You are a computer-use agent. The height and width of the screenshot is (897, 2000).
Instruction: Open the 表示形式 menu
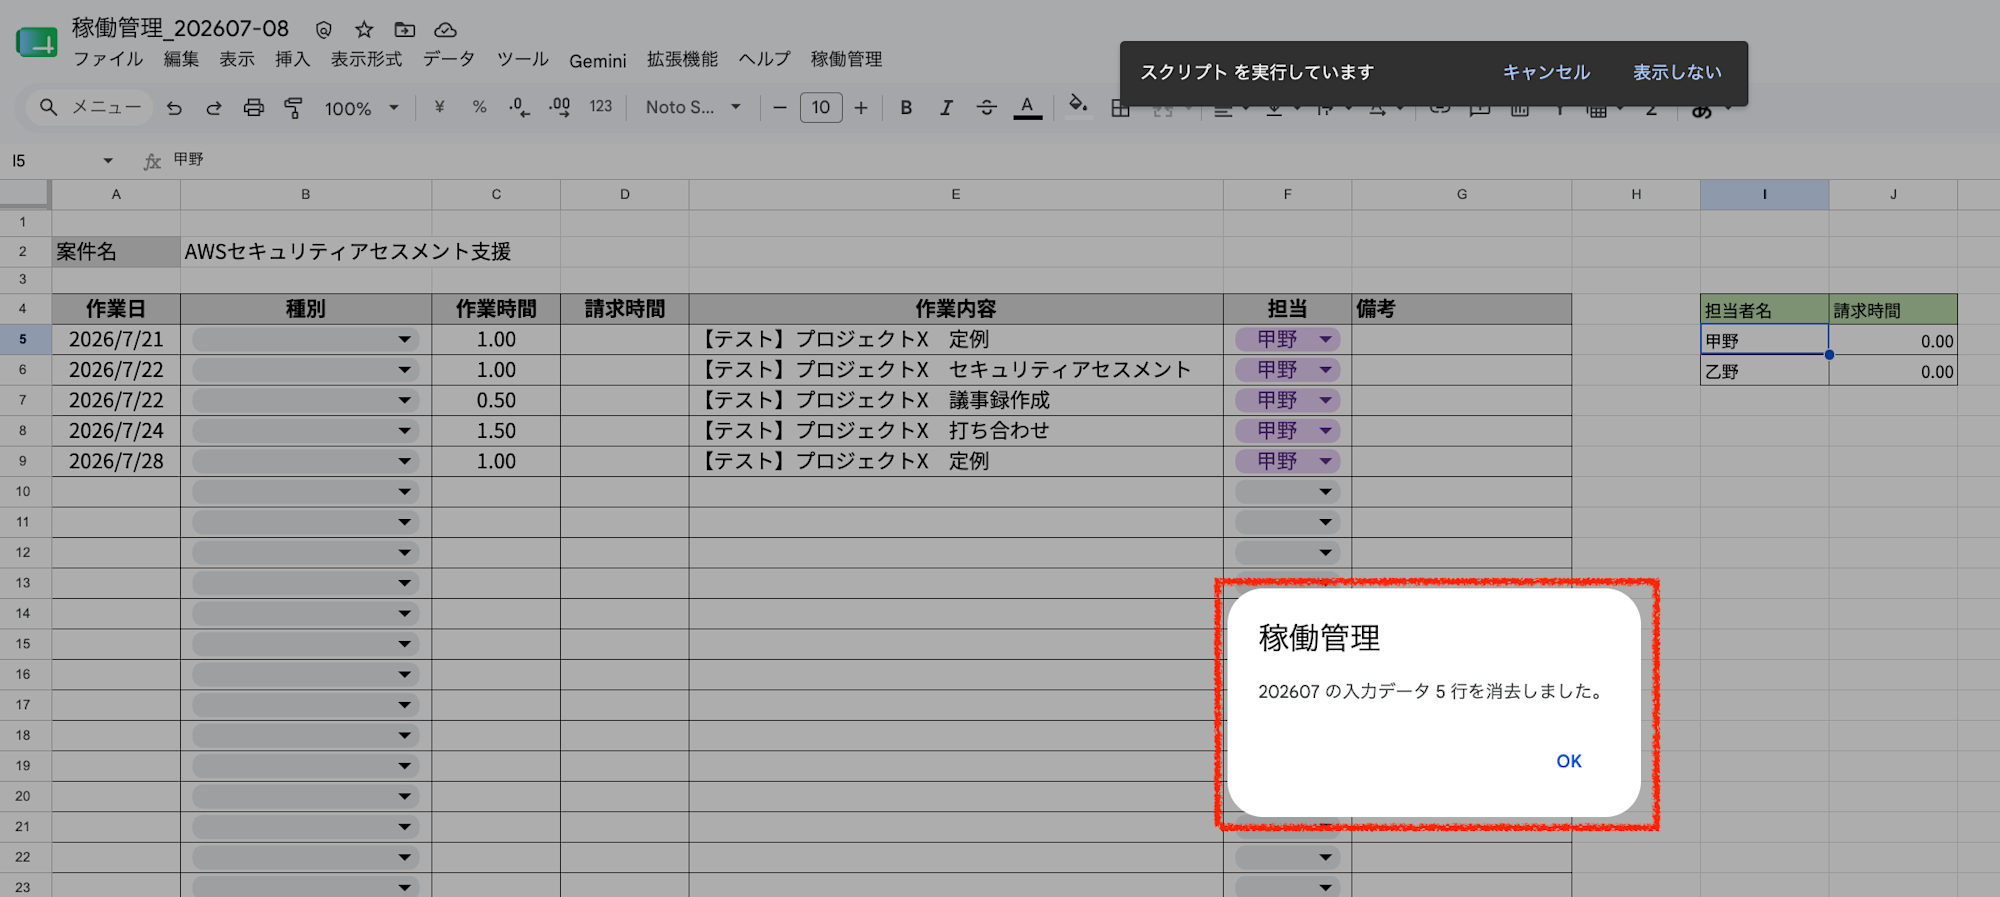[x=366, y=59]
